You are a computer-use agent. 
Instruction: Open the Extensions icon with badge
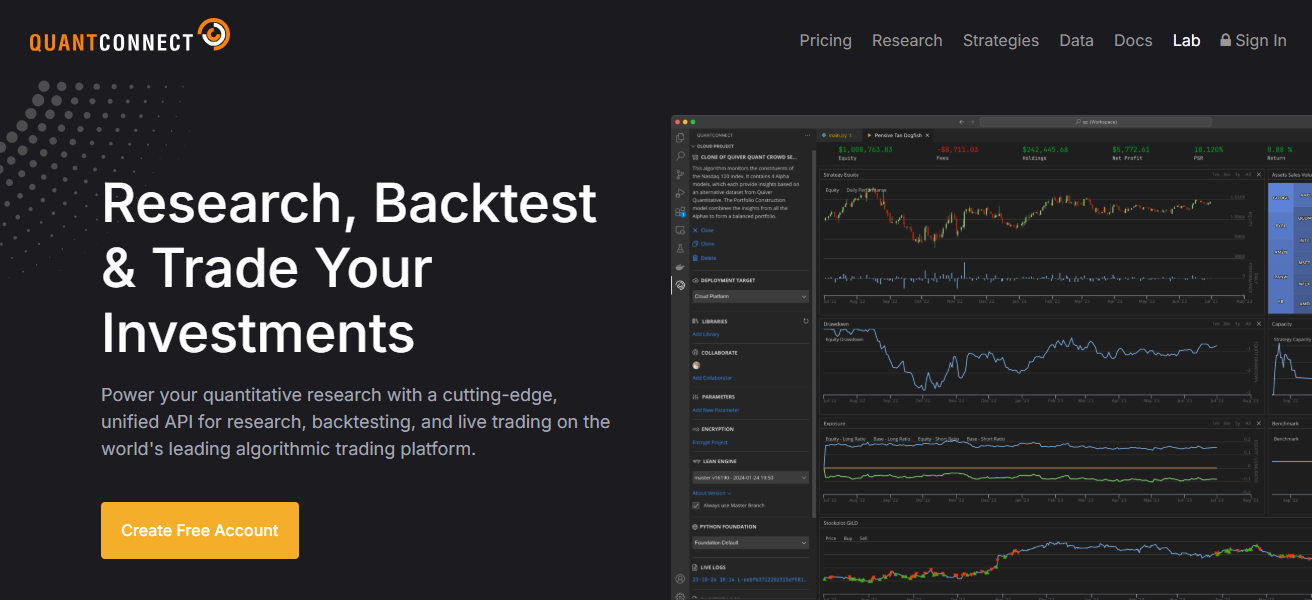[680, 212]
